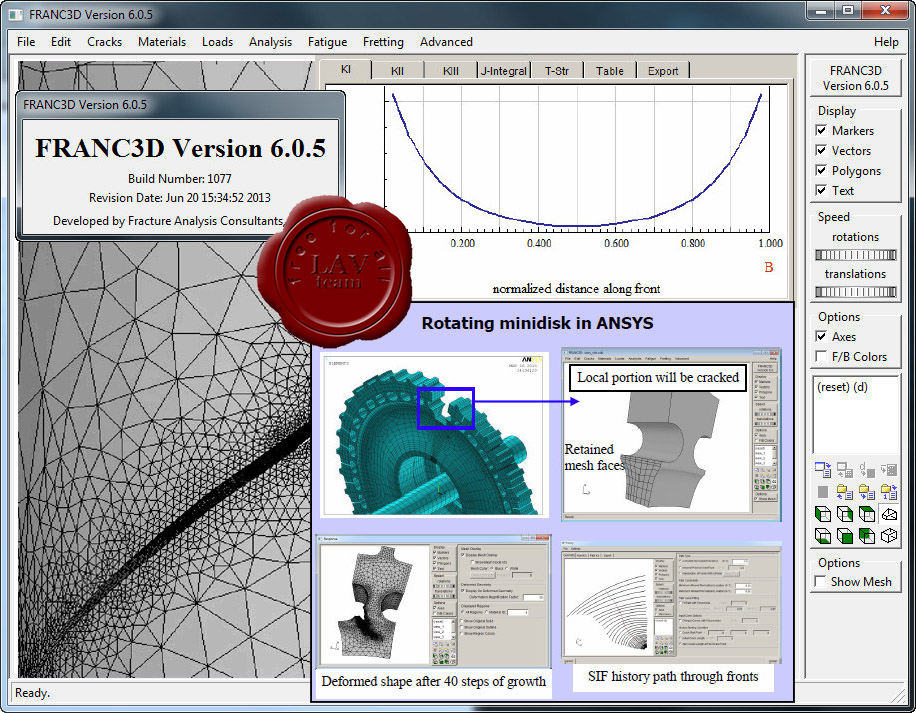The image size is (916, 713).
Task: Switch to the J-Integral tab
Action: click(x=504, y=71)
